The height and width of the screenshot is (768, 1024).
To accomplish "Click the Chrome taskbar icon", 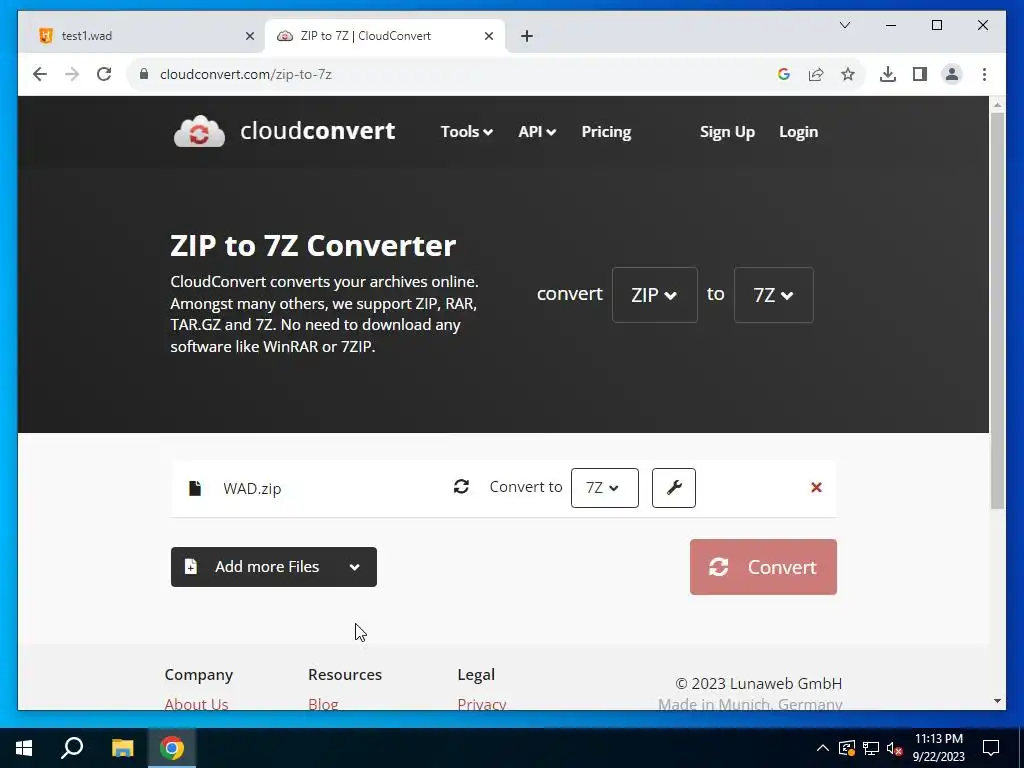I will click(172, 748).
